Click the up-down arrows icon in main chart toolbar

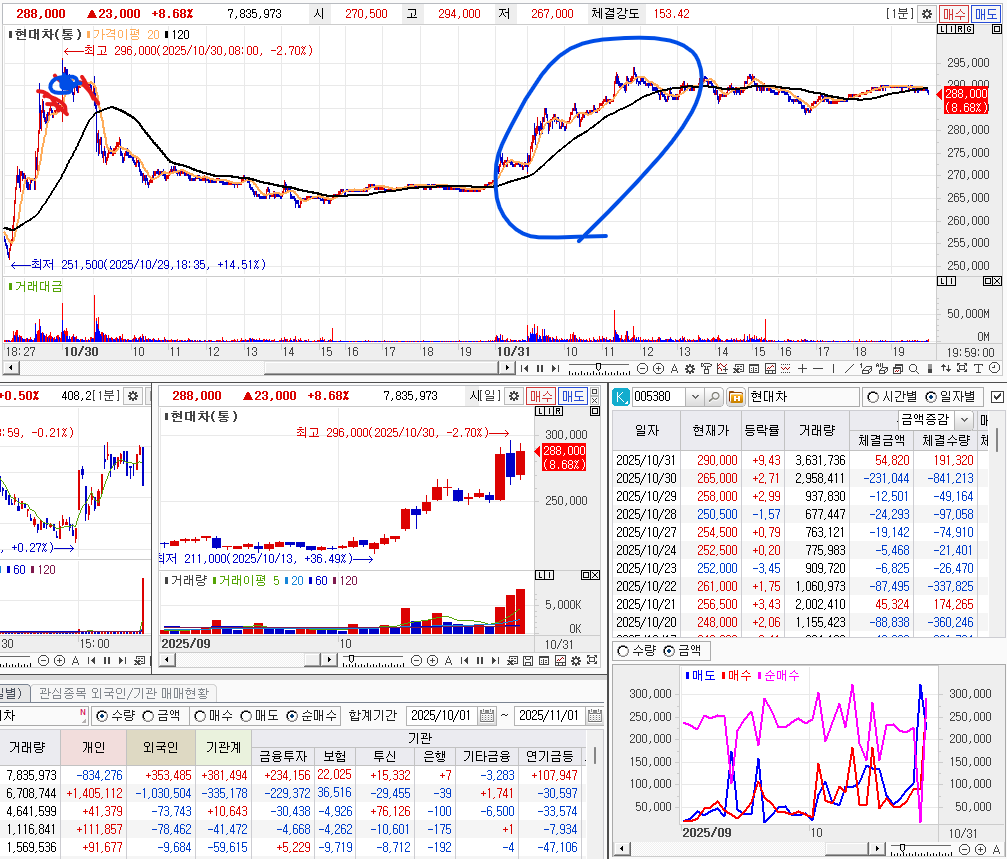[946, 369]
